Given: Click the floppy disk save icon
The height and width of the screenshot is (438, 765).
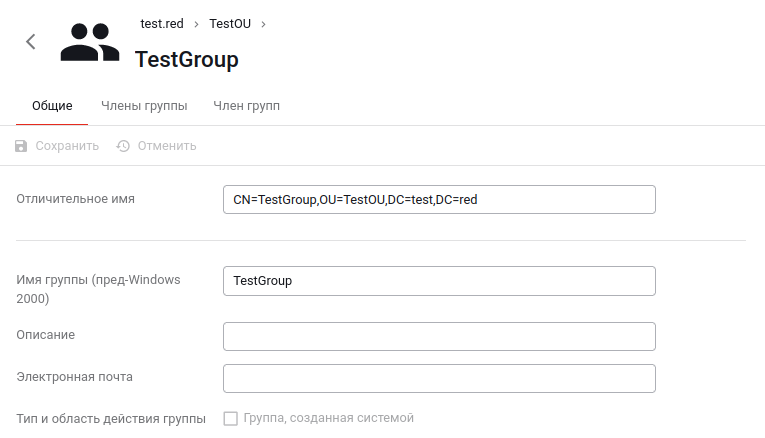Looking at the screenshot, I should click(x=22, y=146).
